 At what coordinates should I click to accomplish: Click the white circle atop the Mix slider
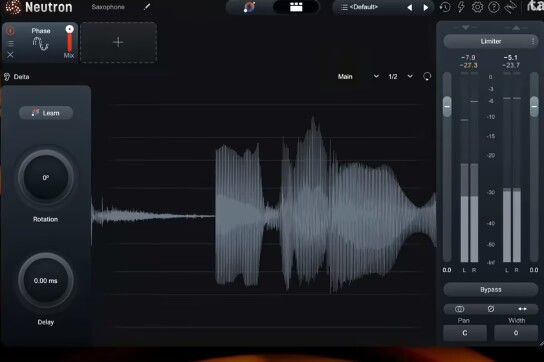click(x=70, y=29)
